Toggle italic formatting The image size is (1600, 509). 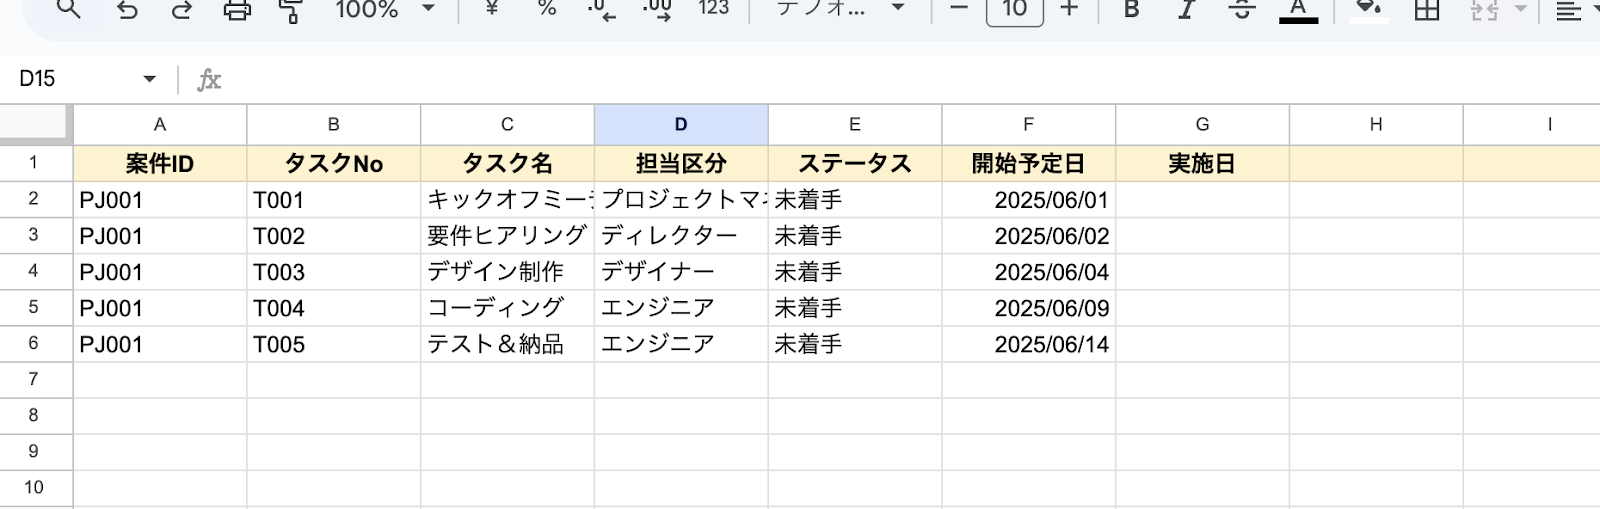click(1186, 10)
